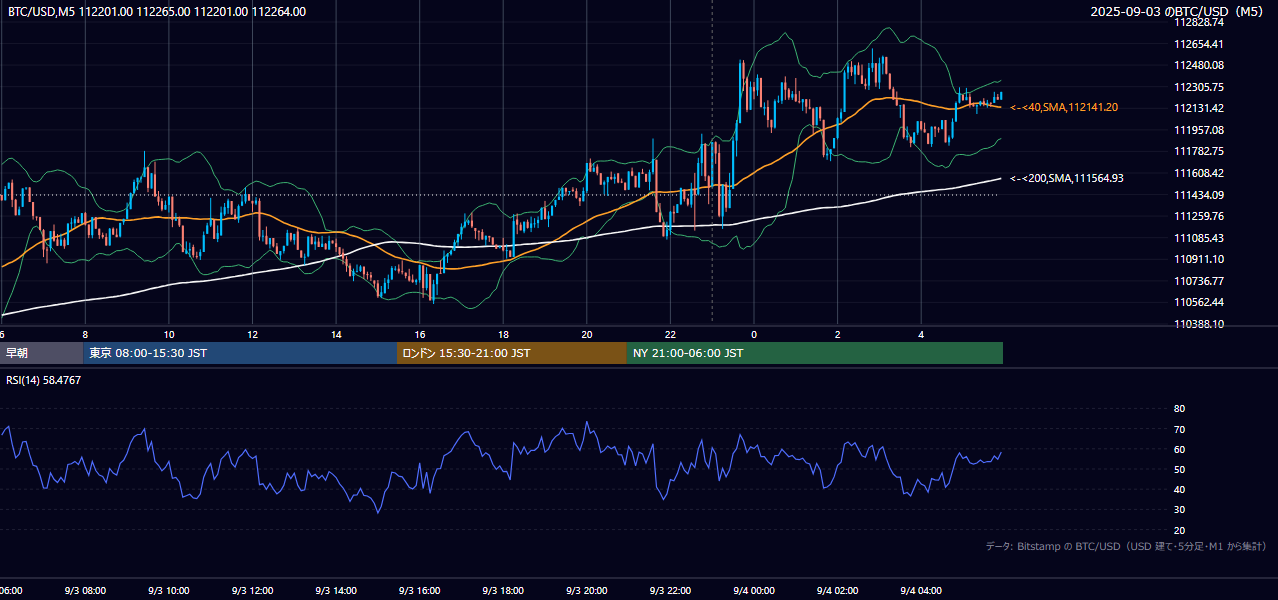
Task: Click the 東京 08:00-15:30 JST session bar
Action: click(x=240, y=353)
